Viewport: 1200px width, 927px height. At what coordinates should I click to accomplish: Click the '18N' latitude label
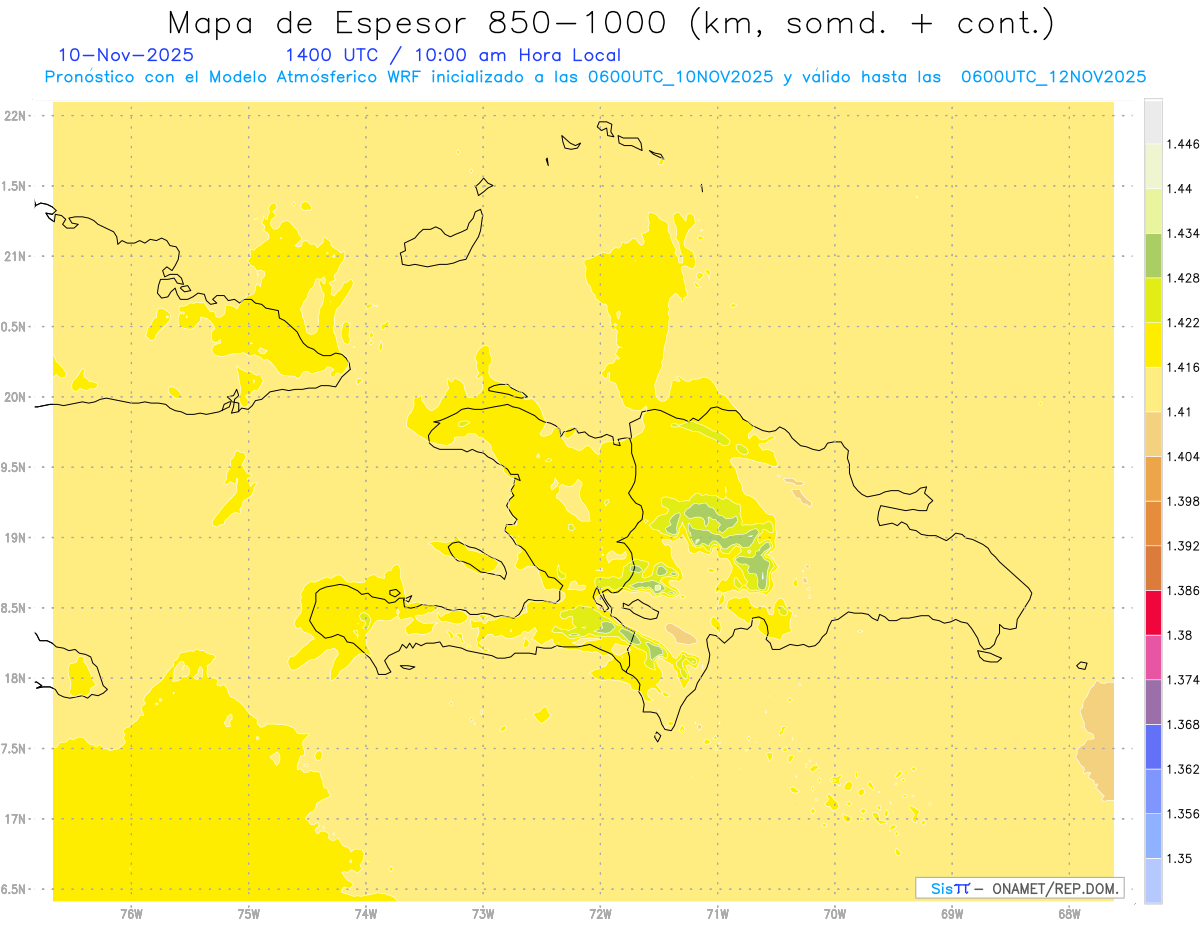click(16, 678)
